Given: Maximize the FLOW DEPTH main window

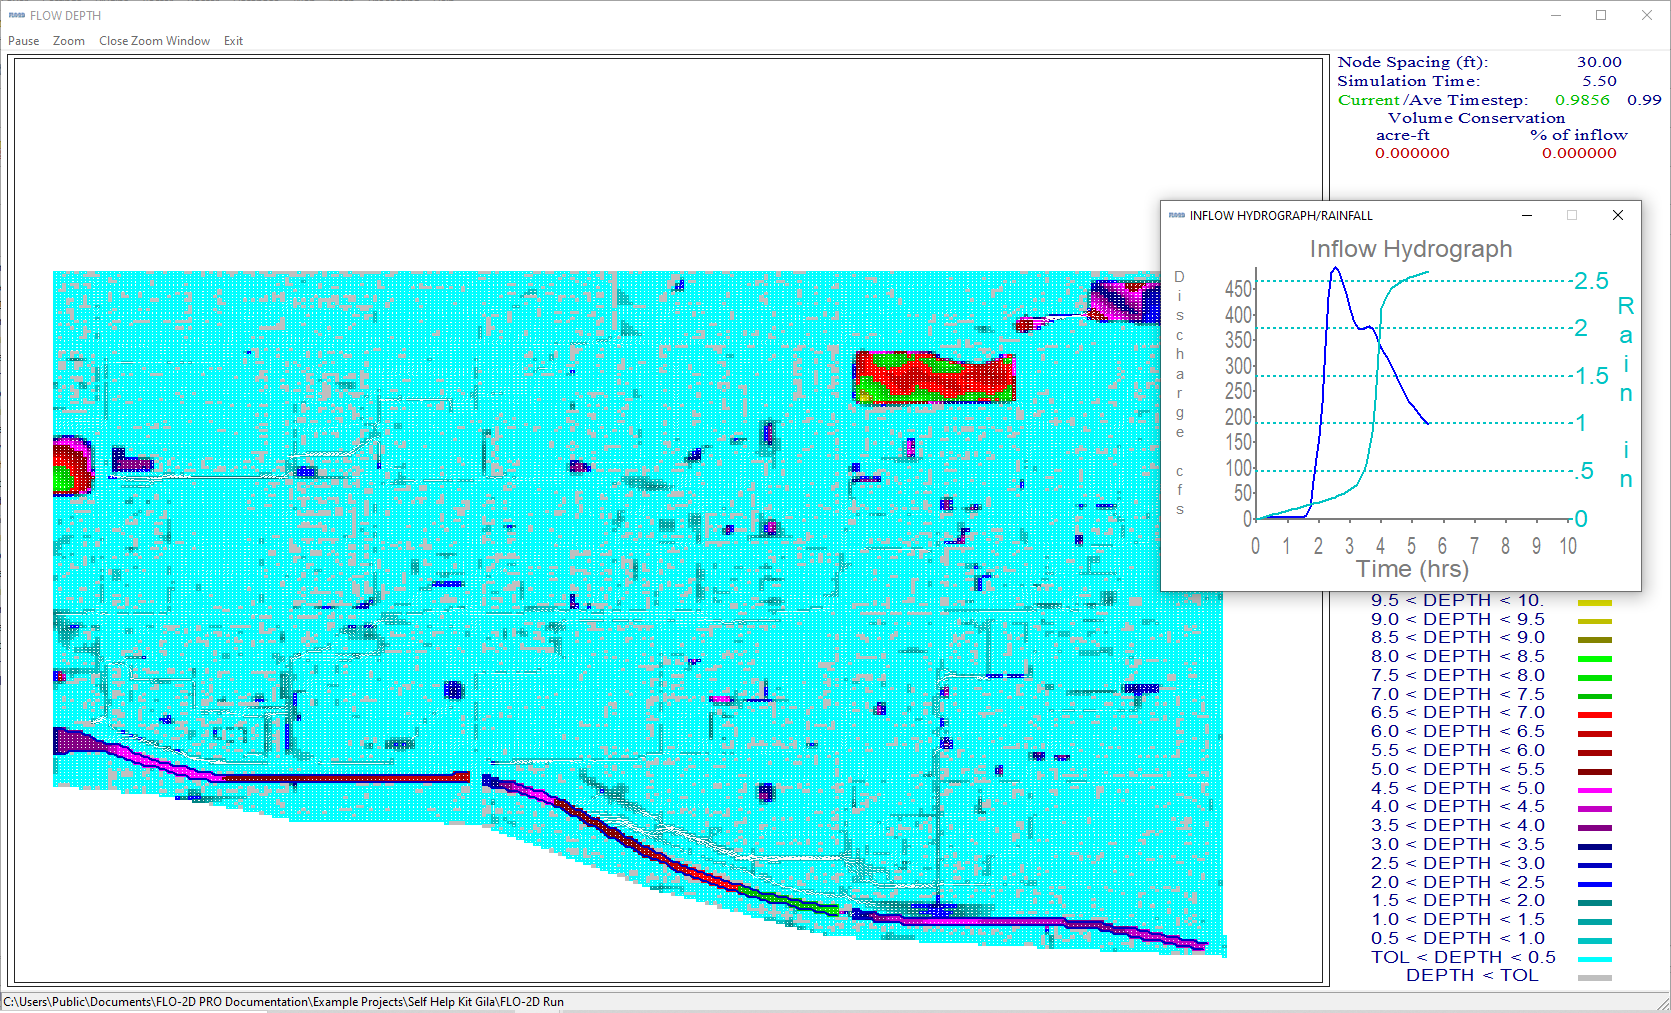Looking at the screenshot, I should pos(1601,15).
